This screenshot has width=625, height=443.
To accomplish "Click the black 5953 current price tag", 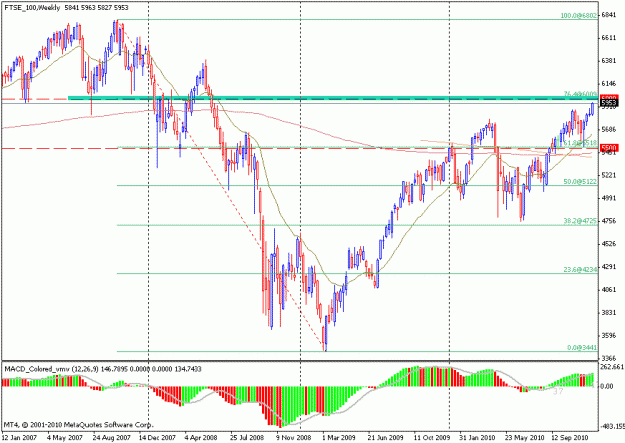I will 609,103.
